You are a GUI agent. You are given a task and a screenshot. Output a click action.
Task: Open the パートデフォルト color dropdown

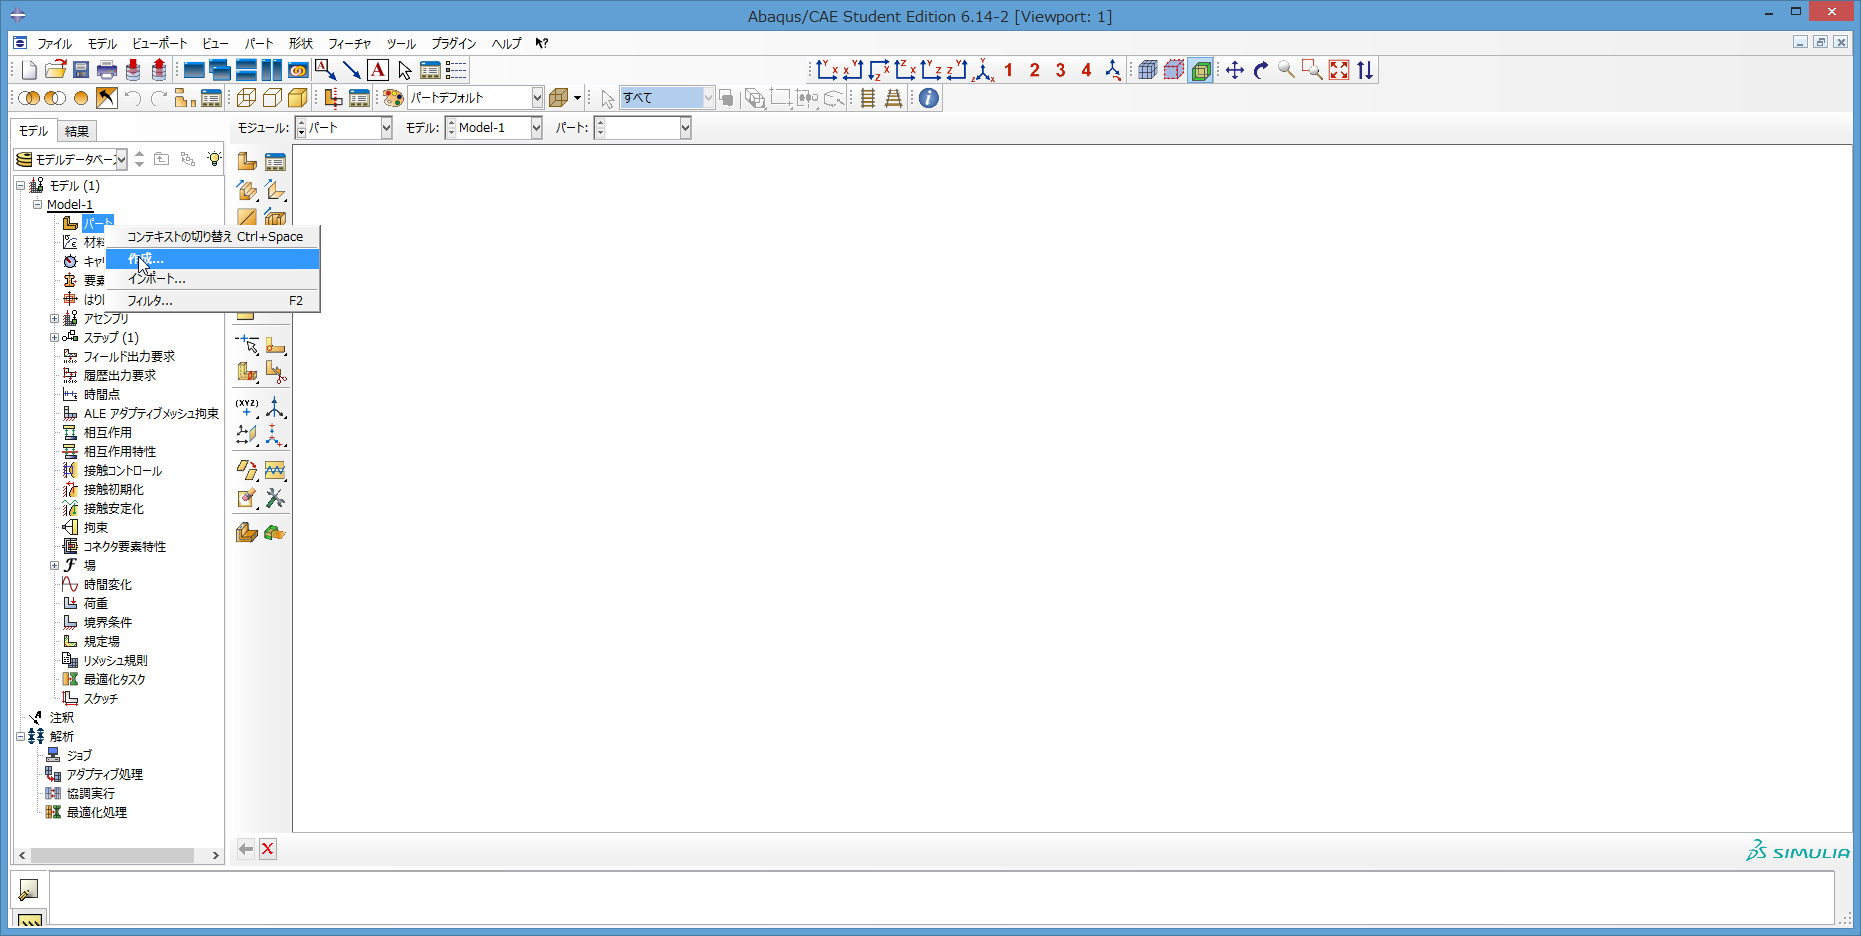coord(537,98)
